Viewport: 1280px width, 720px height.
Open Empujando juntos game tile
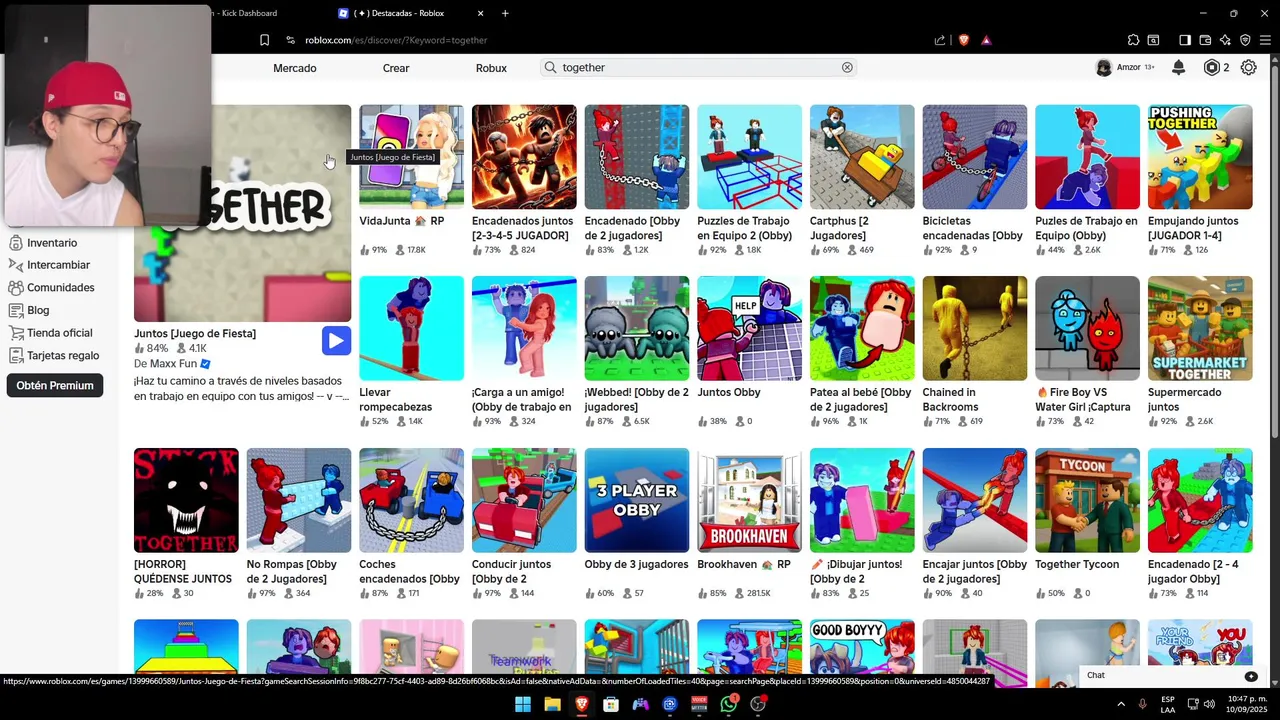coord(1200,180)
